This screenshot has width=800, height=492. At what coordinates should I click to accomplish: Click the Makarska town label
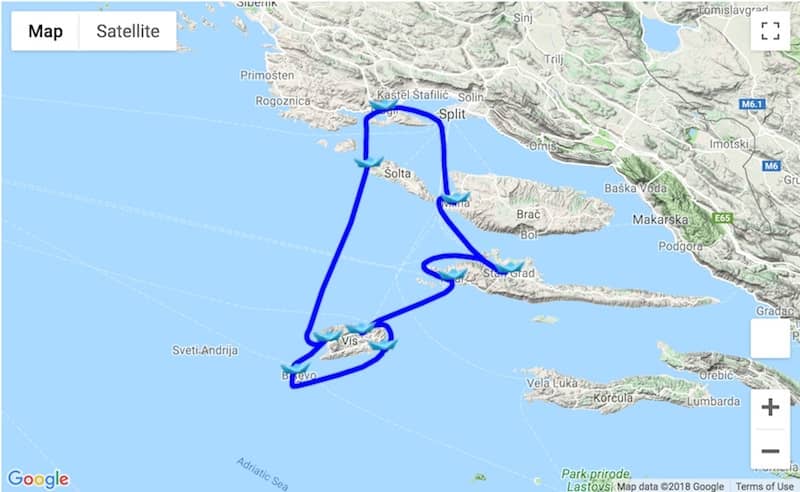coord(660,220)
